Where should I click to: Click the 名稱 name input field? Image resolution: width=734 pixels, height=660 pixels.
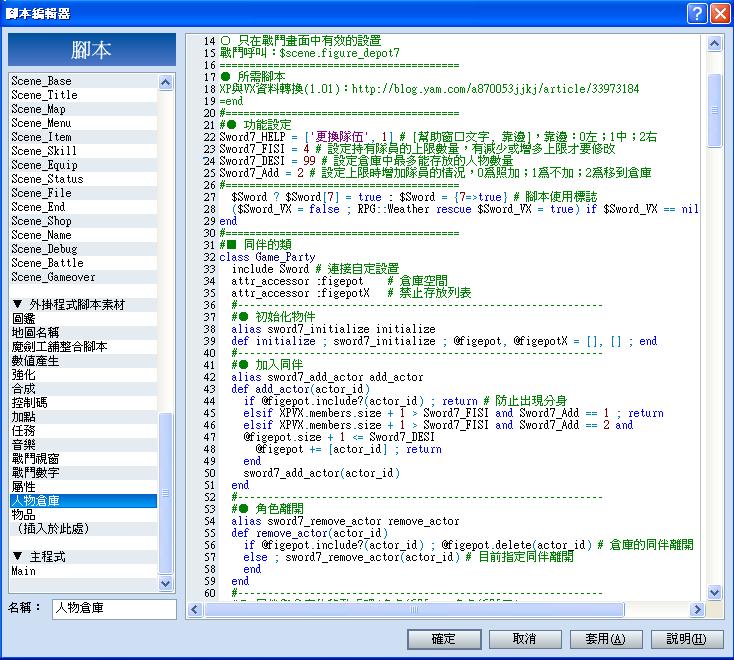tap(114, 609)
